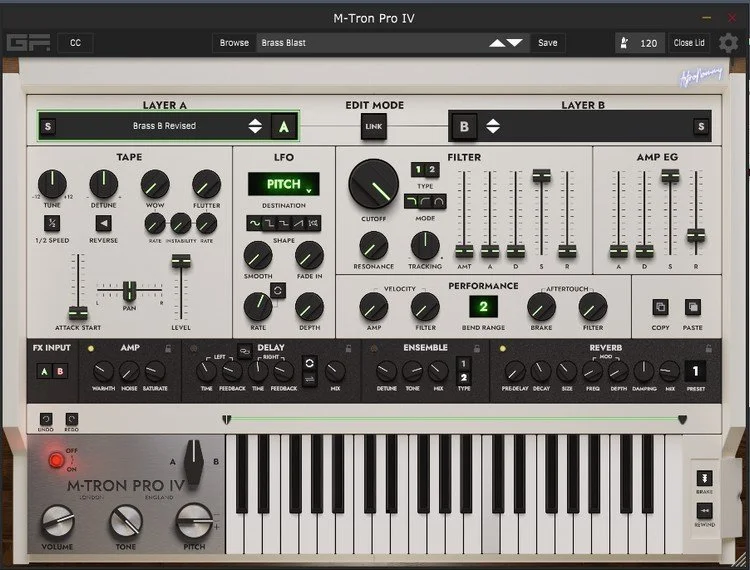
Task: Click the GForce logo
Action: (28, 43)
